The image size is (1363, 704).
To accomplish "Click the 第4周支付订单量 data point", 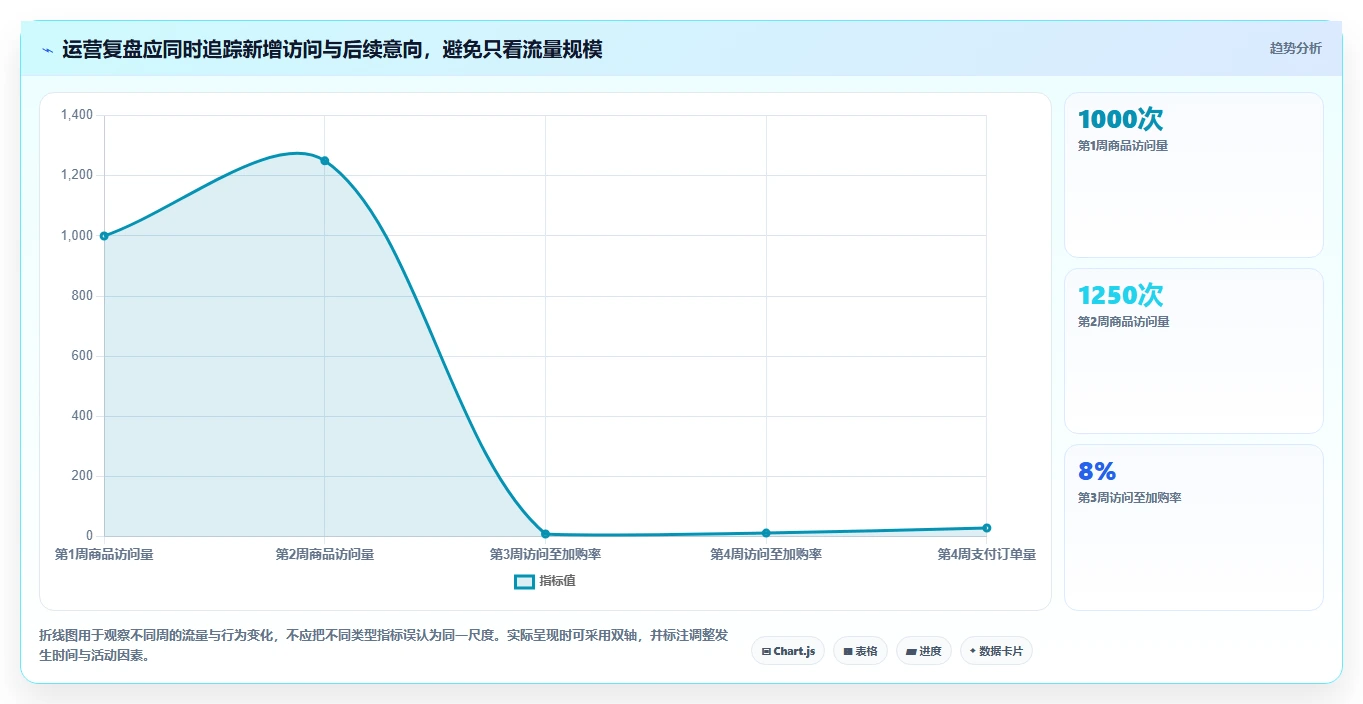I will [986, 528].
